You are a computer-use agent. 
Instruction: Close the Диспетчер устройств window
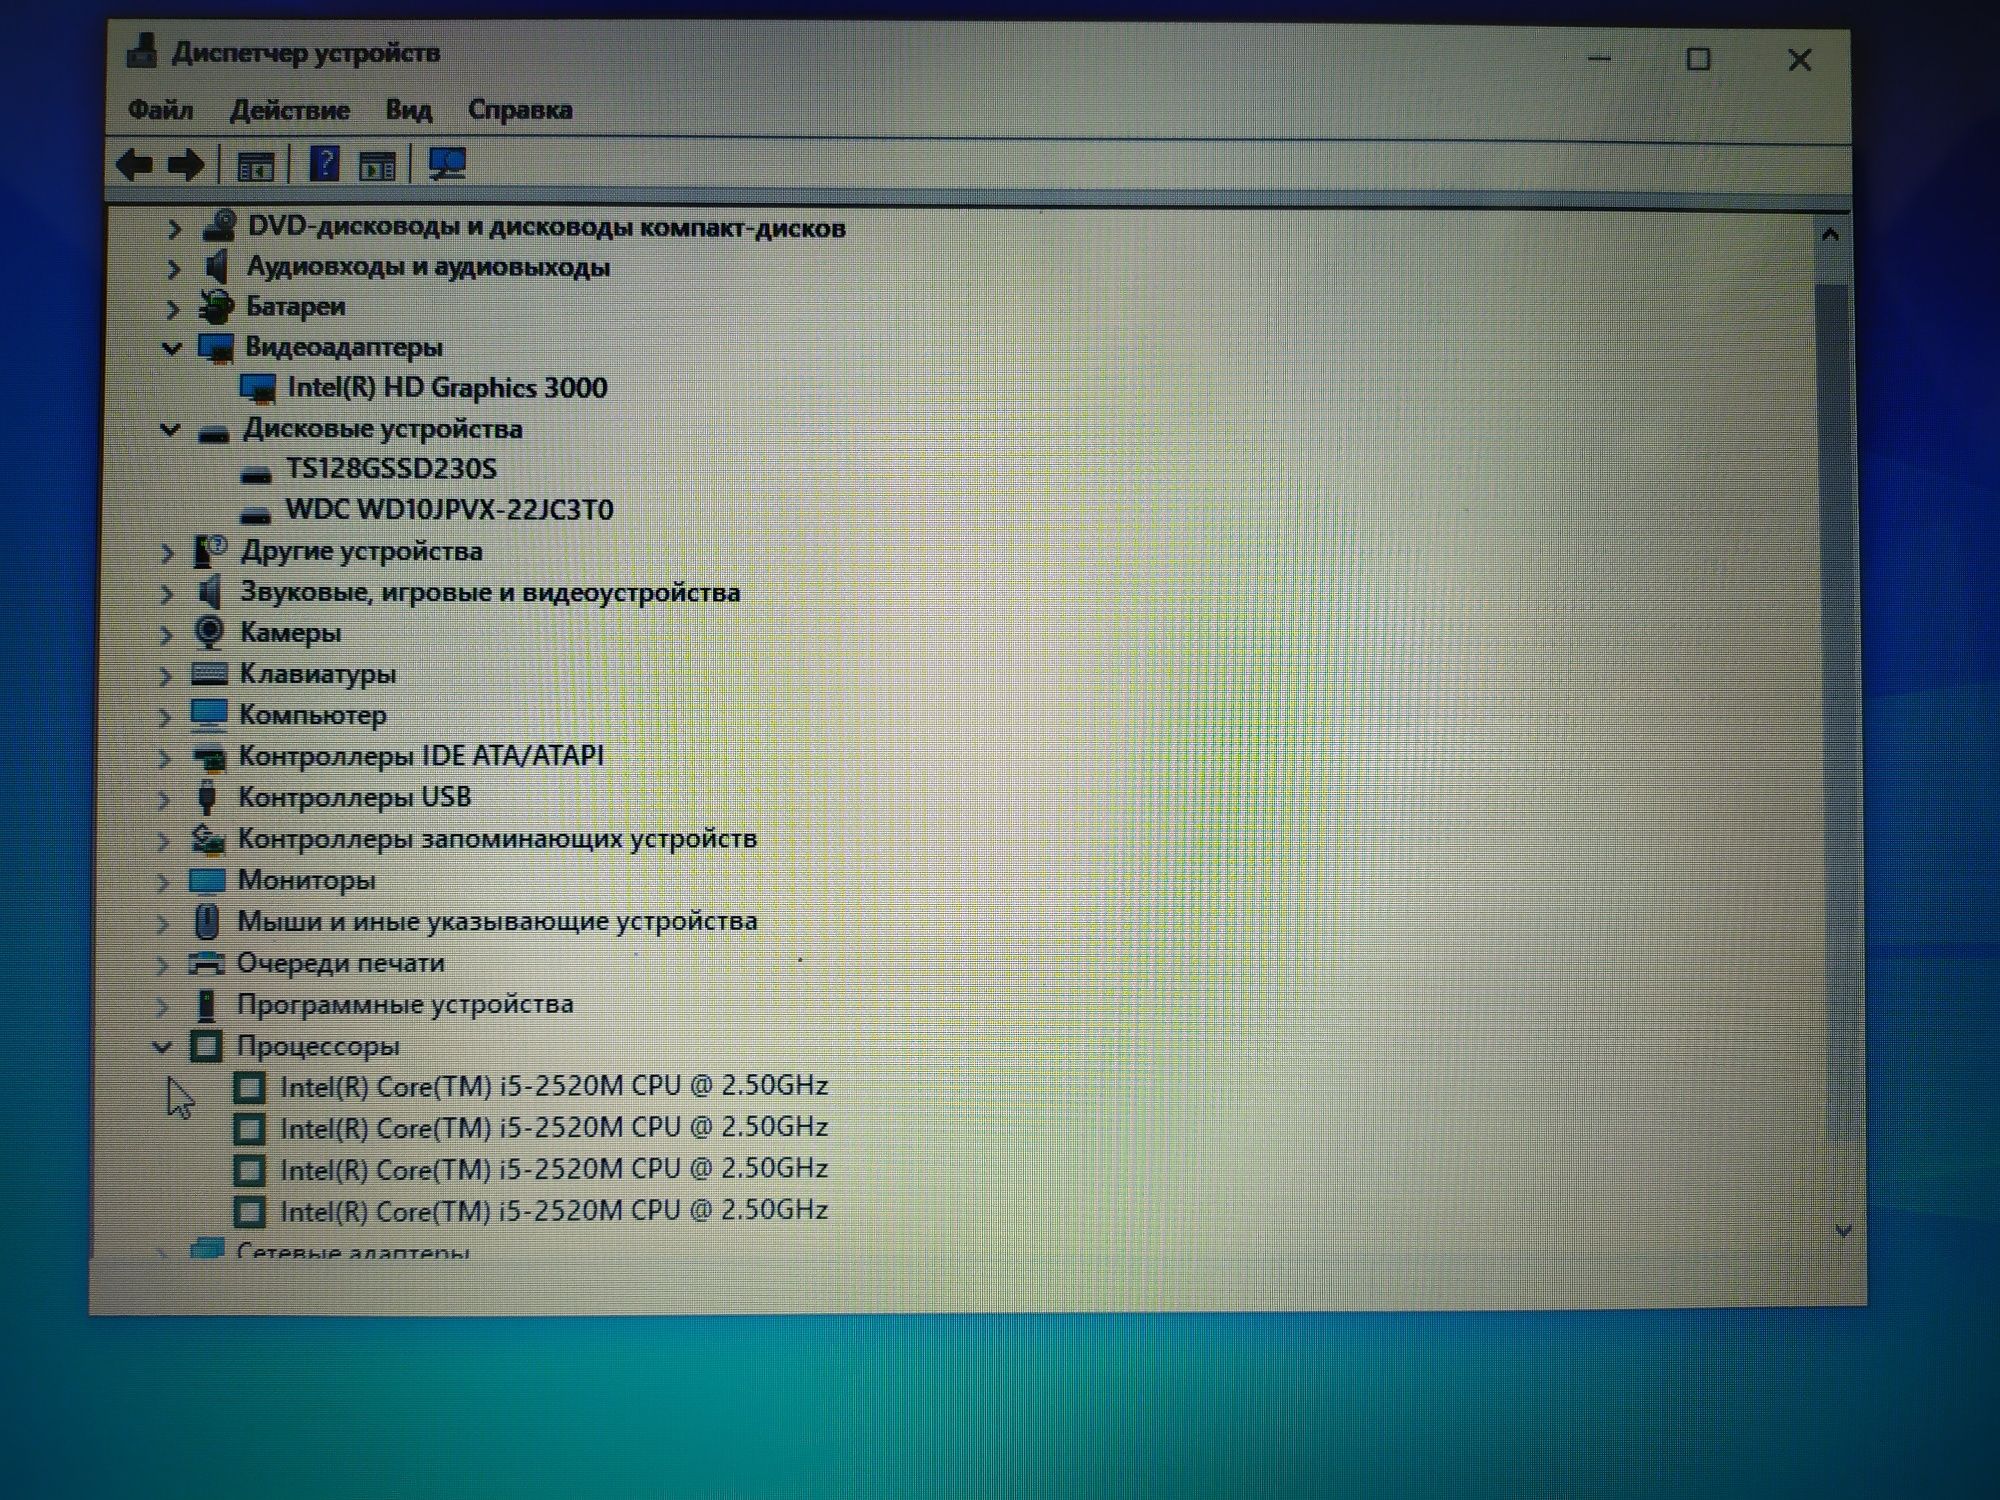tap(1800, 60)
